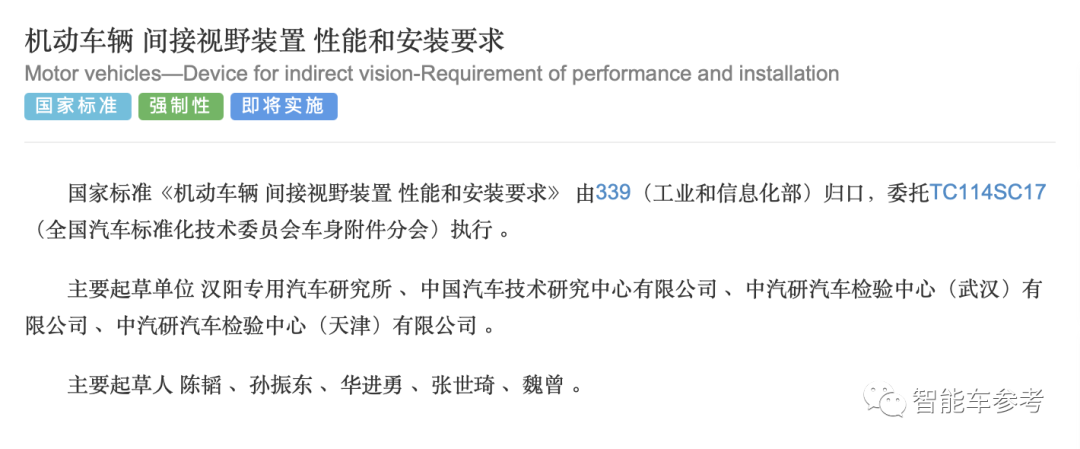
Task: Open the 339 department link
Action: 613,192
